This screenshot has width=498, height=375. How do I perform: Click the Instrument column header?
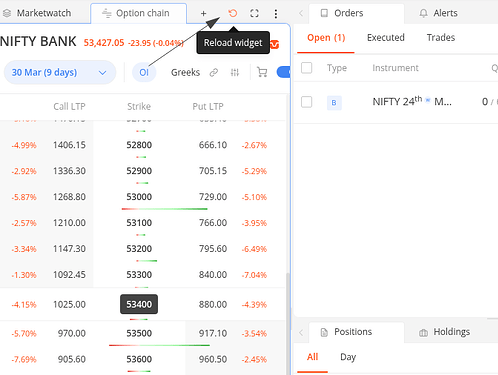(x=395, y=68)
